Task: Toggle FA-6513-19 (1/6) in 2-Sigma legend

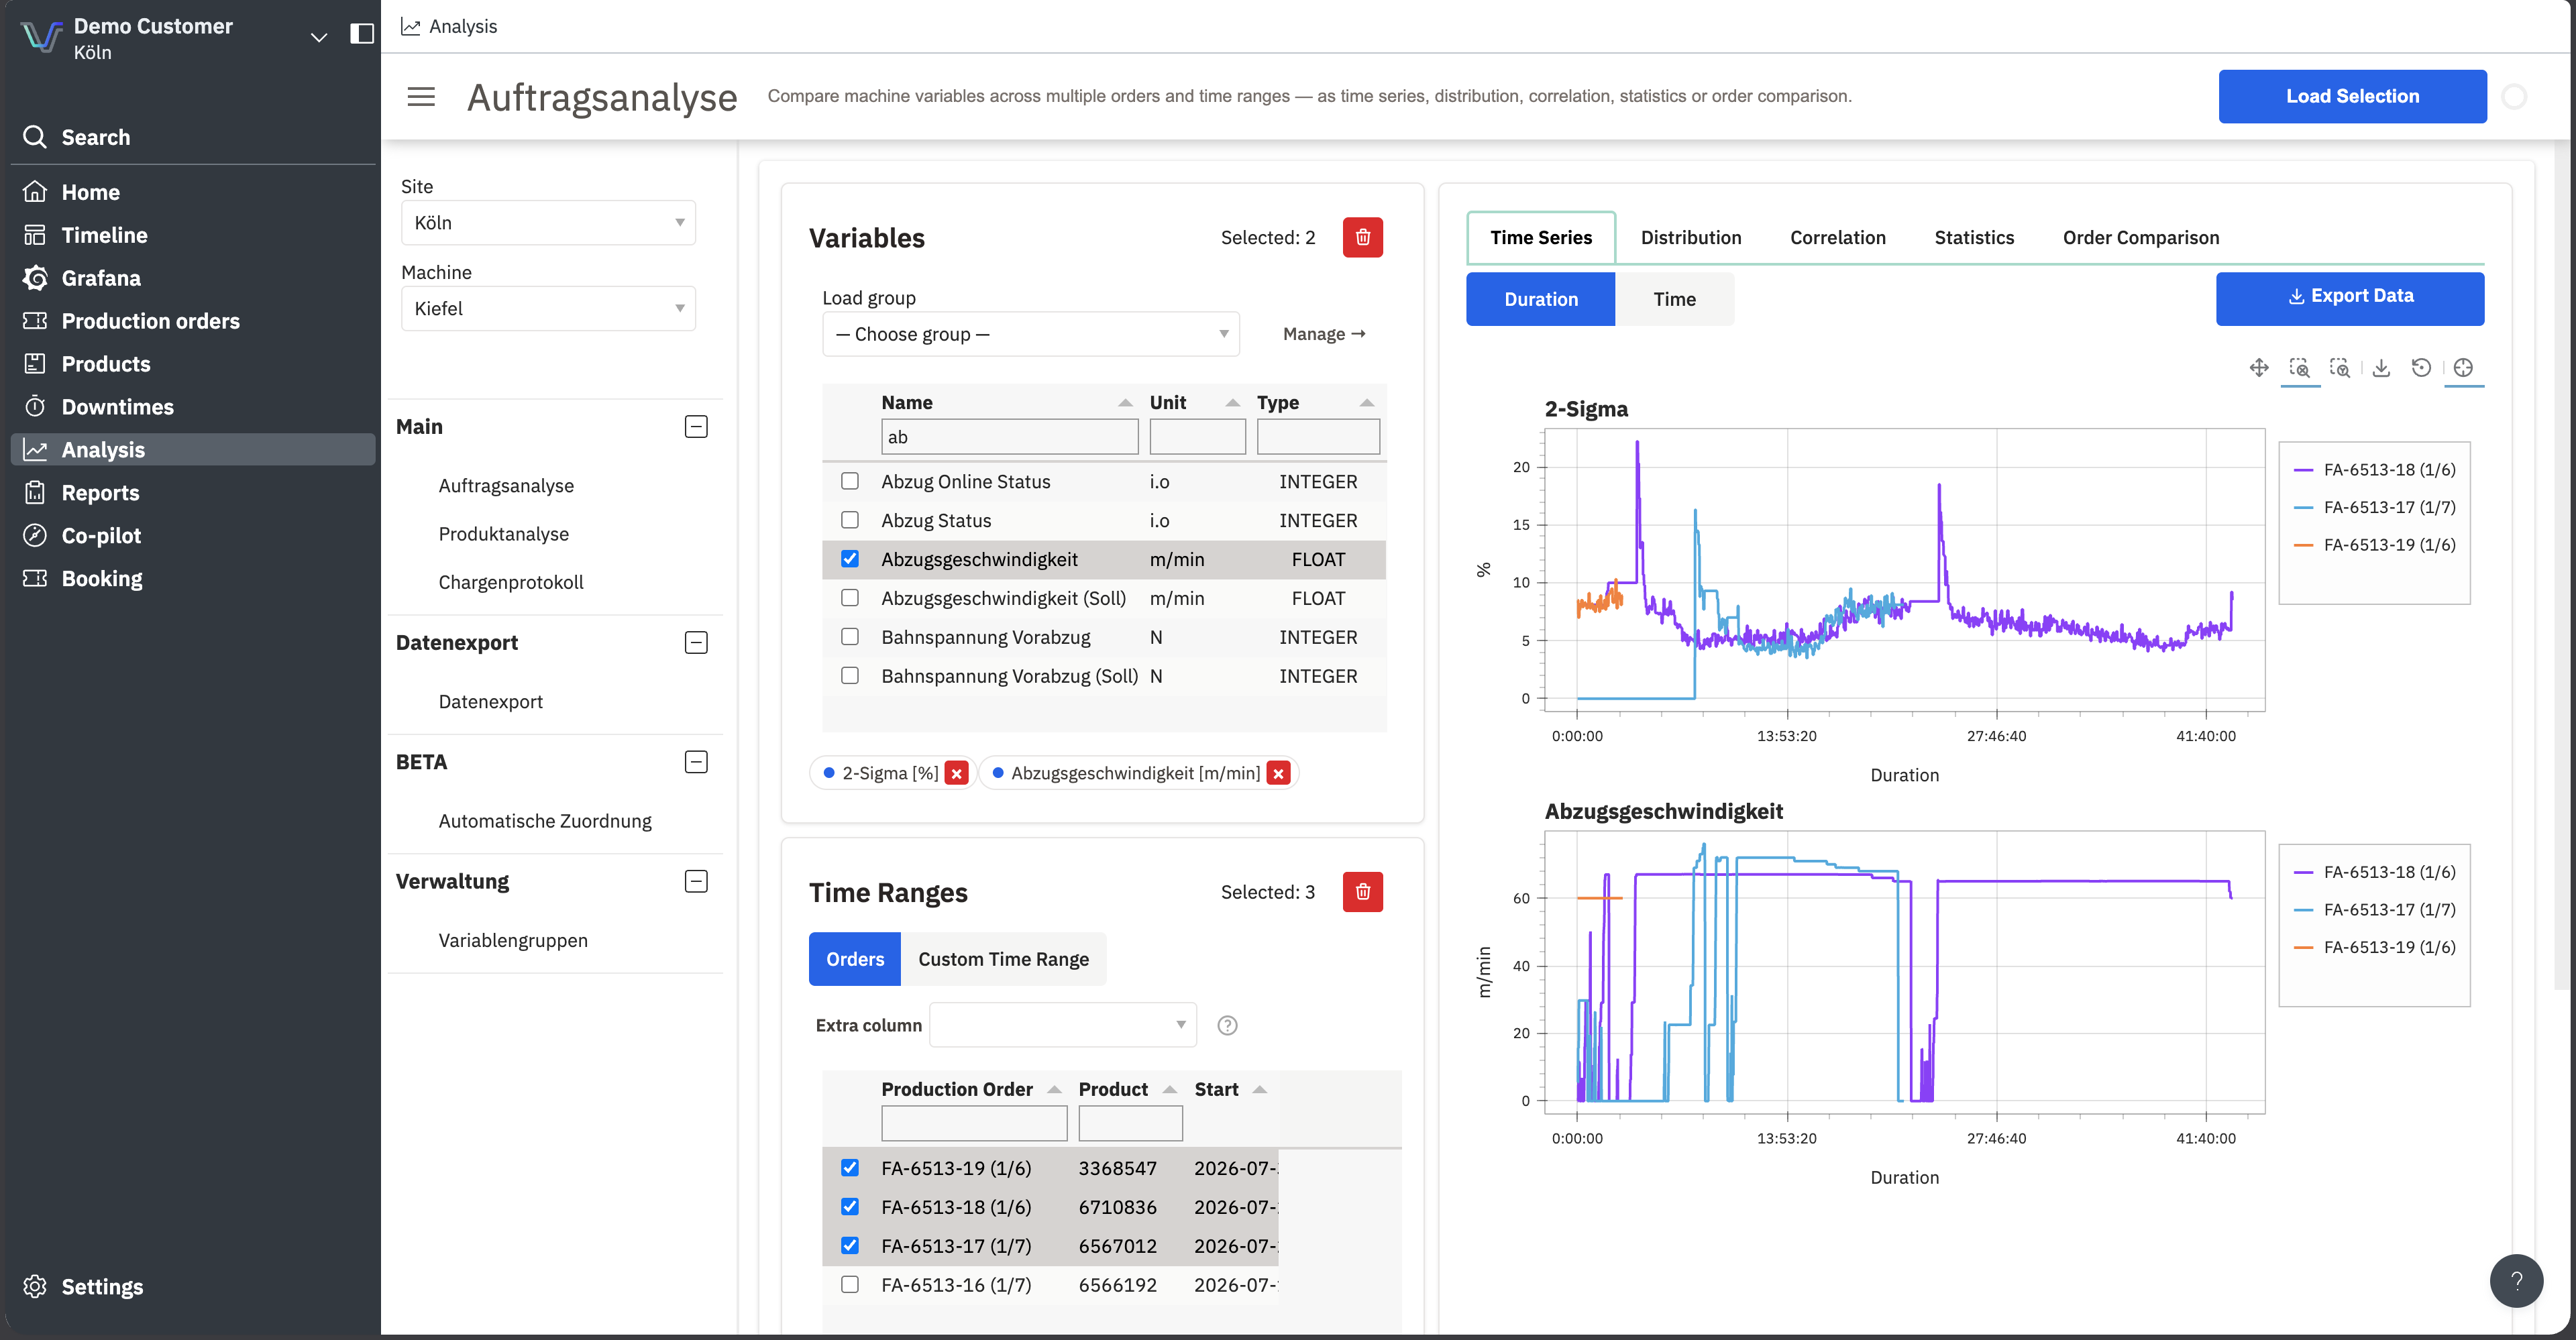Action: (2374, 545)
